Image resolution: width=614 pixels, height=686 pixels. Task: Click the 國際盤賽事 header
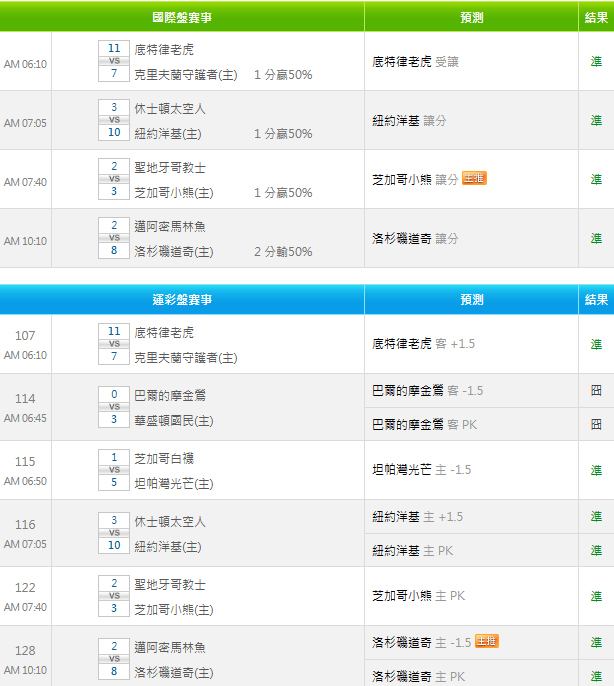click(182, 17)
